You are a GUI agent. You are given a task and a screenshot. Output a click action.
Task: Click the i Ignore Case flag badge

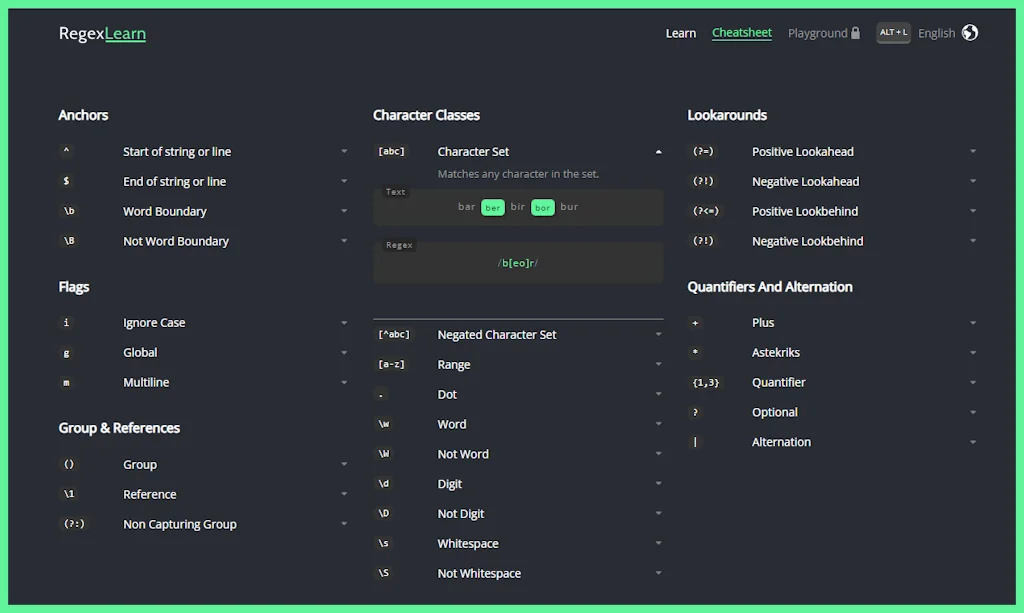[66, 322]
